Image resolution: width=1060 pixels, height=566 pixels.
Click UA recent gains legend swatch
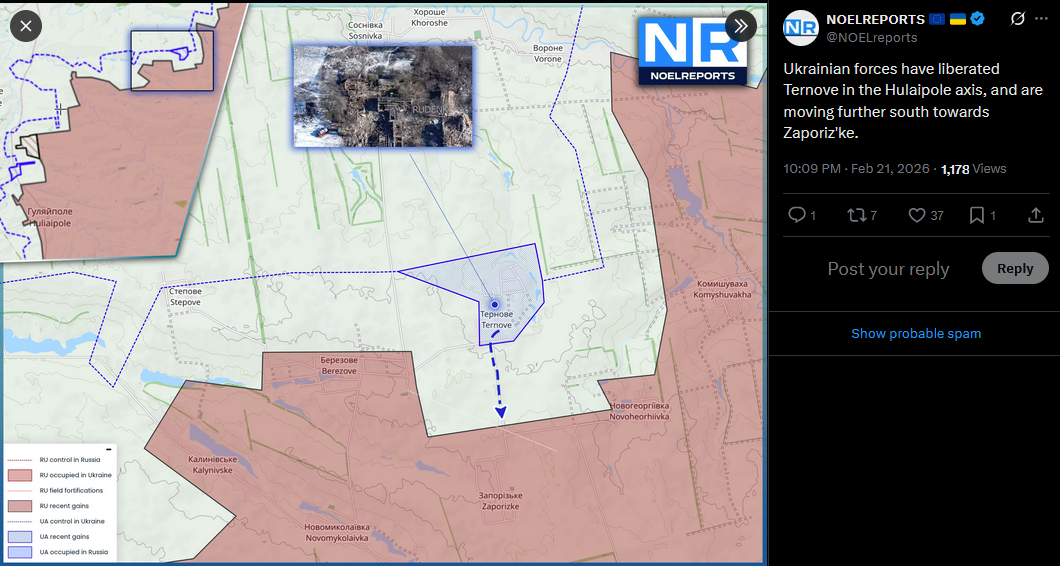click(x=20, y=536)
